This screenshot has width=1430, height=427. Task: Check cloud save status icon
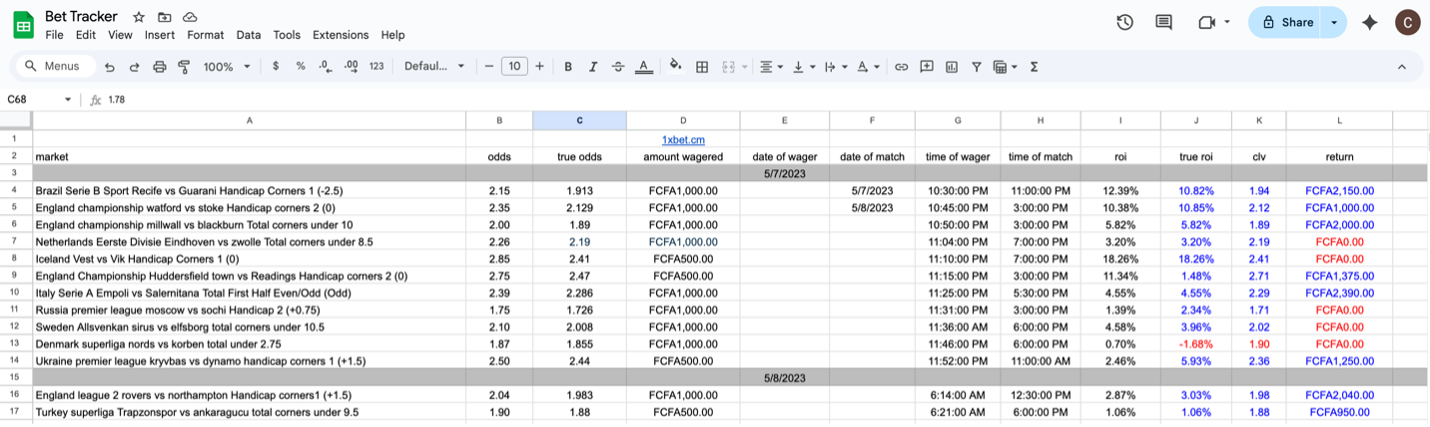(190, 17)
